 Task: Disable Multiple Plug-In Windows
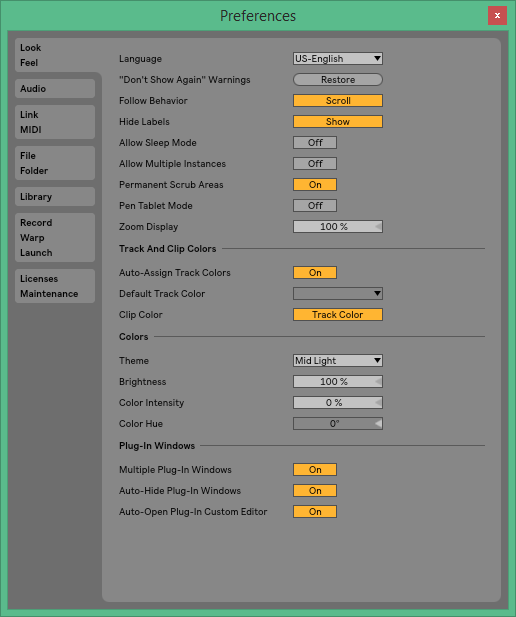pos(315,469)
